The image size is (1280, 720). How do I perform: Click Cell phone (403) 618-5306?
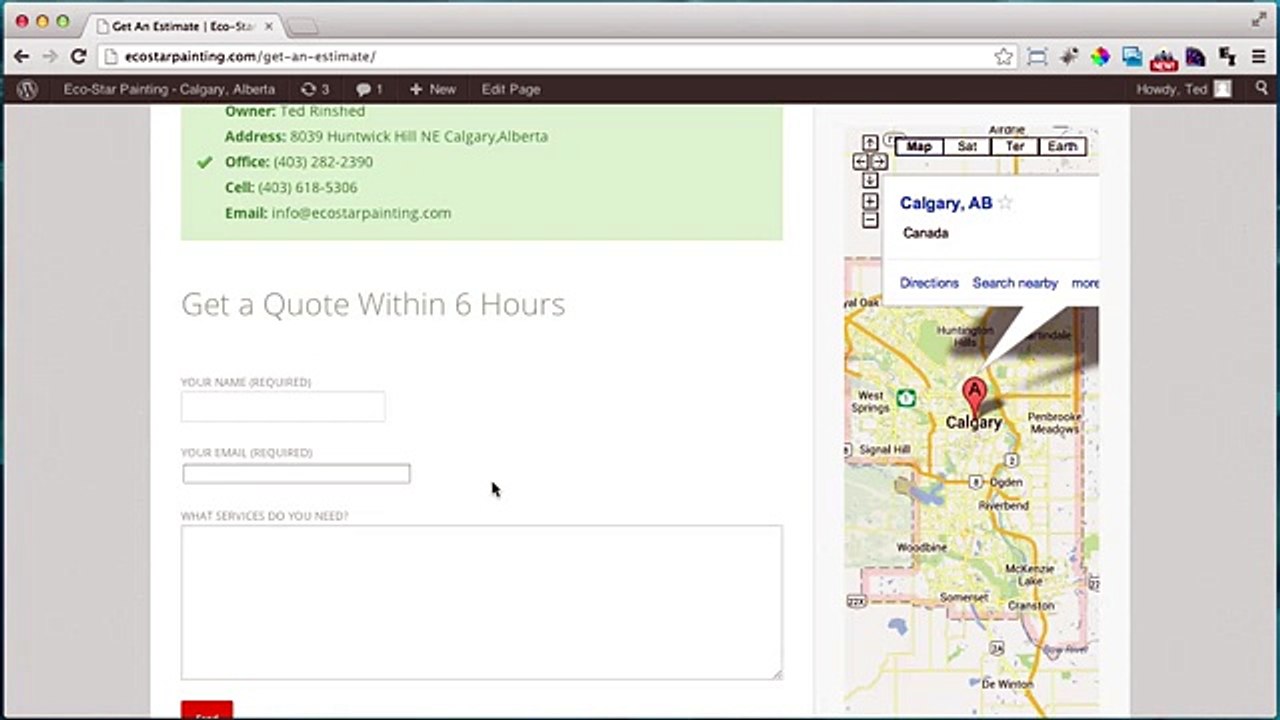pyautogui.click(x=307, y=187)
